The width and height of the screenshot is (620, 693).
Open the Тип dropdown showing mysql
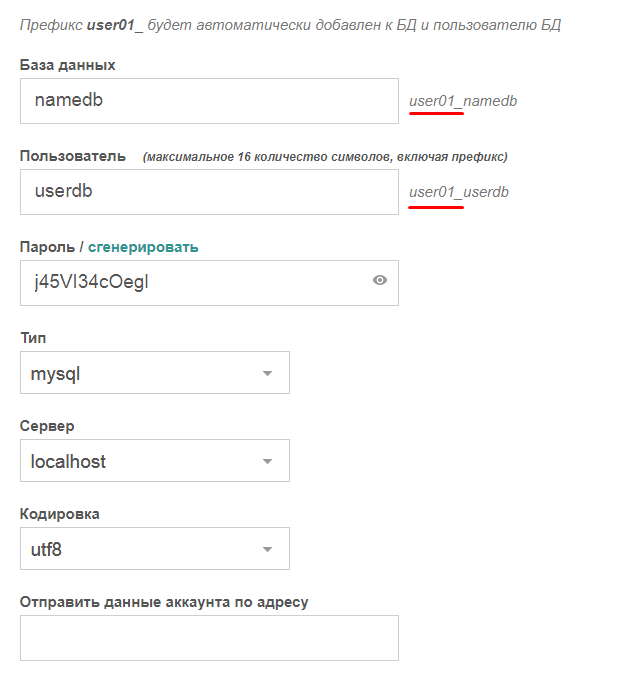[154, 372]
